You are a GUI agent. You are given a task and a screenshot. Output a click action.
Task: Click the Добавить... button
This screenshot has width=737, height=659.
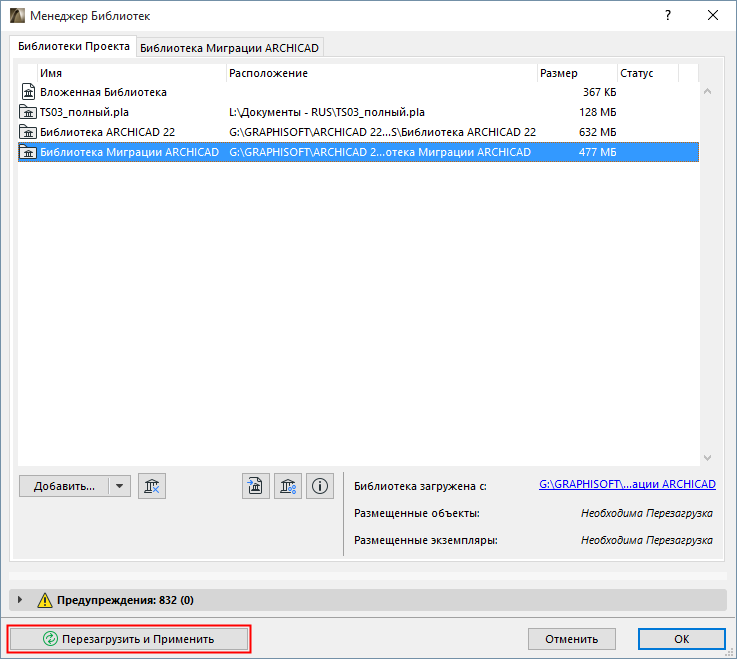coord(64,486)
